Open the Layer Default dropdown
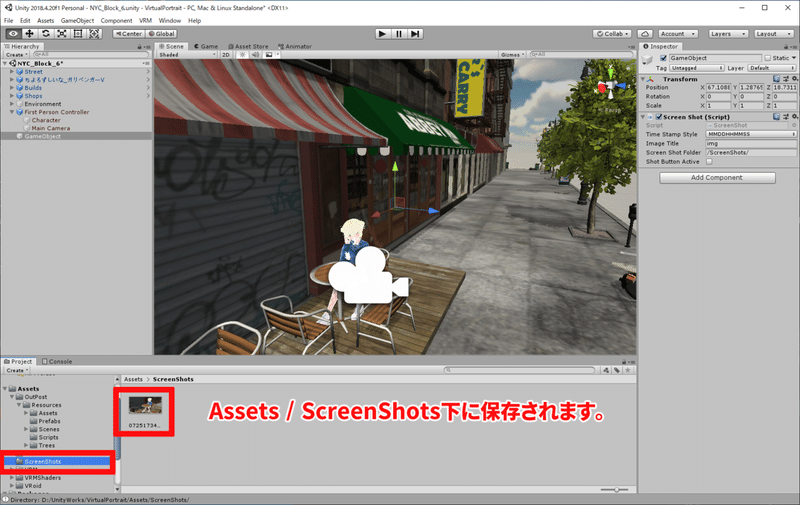Viewport: 800px width, 505px height. click(x=772, y=68)
